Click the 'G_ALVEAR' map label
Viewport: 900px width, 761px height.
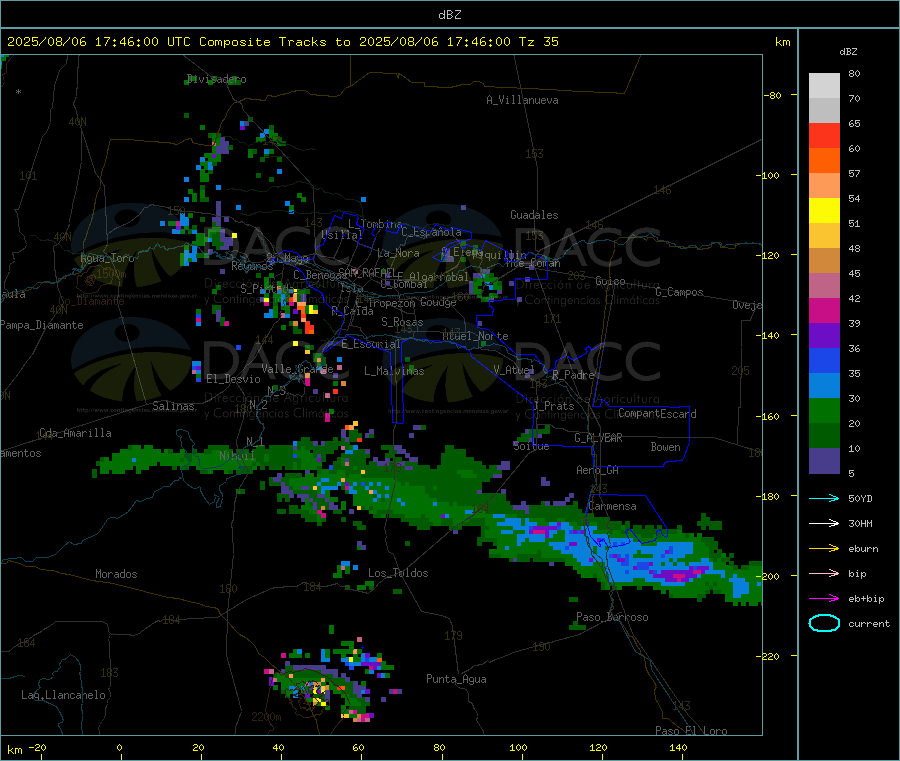coord(598,438)
